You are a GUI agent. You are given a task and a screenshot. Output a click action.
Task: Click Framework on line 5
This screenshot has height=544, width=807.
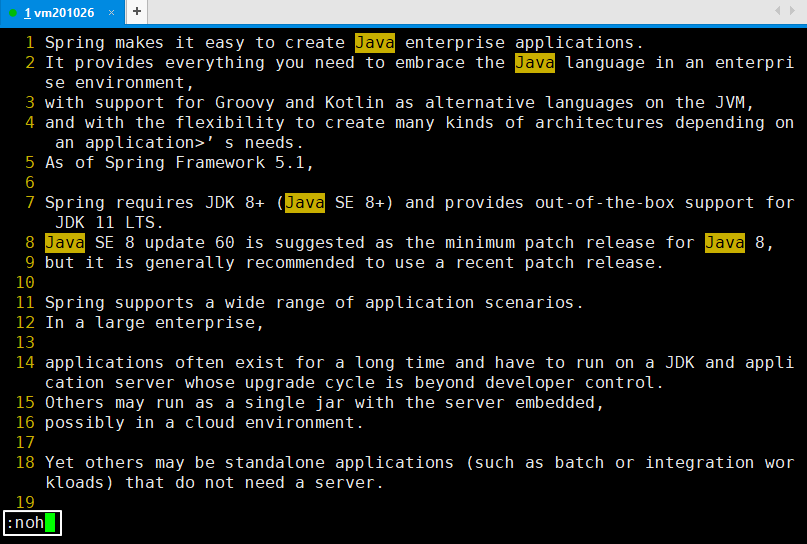pos(220,163)
